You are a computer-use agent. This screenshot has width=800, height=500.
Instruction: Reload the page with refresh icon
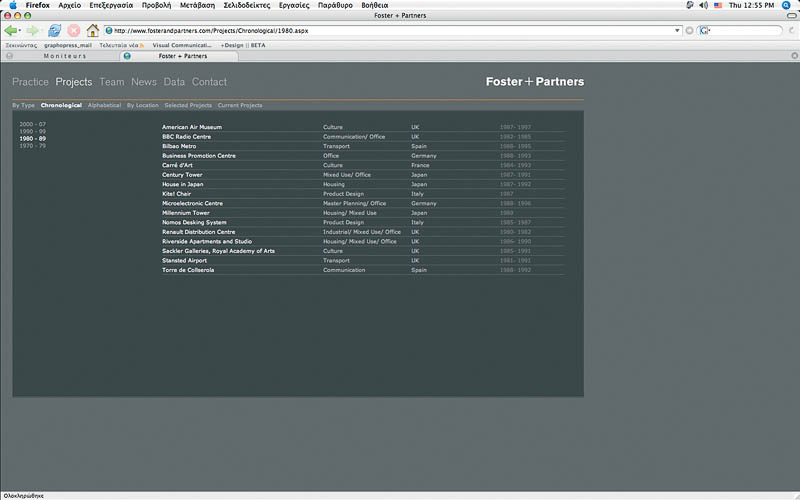[54, 31]
